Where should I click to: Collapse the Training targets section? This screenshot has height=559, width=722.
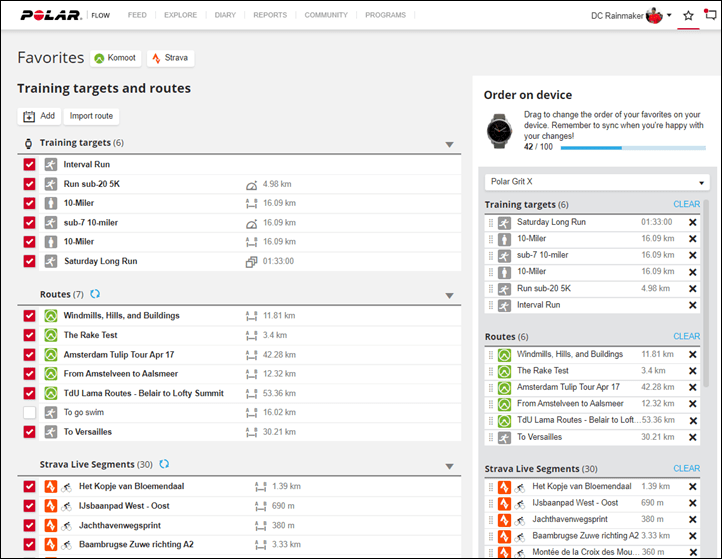pos(450,145)
